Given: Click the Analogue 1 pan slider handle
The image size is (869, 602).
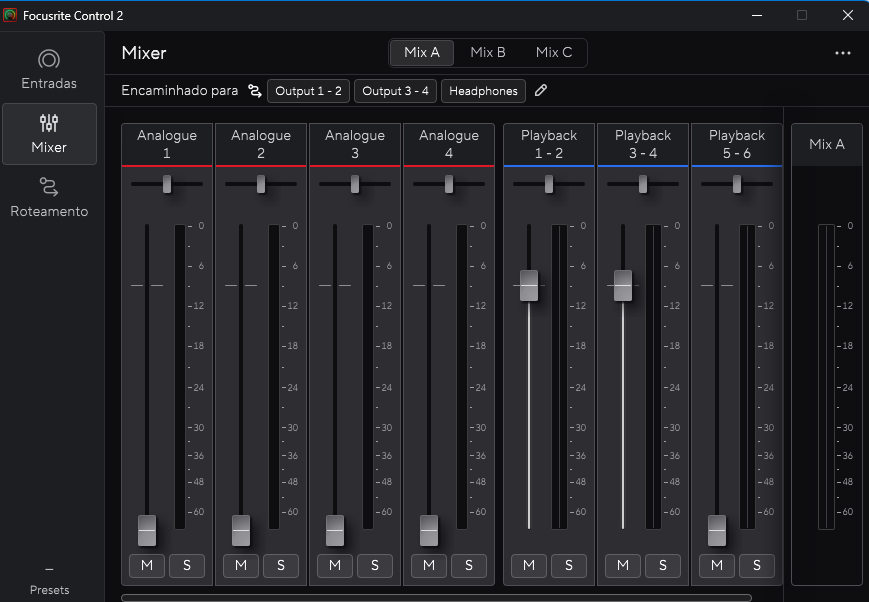Looking at the screenshot, I should (167, 184).
